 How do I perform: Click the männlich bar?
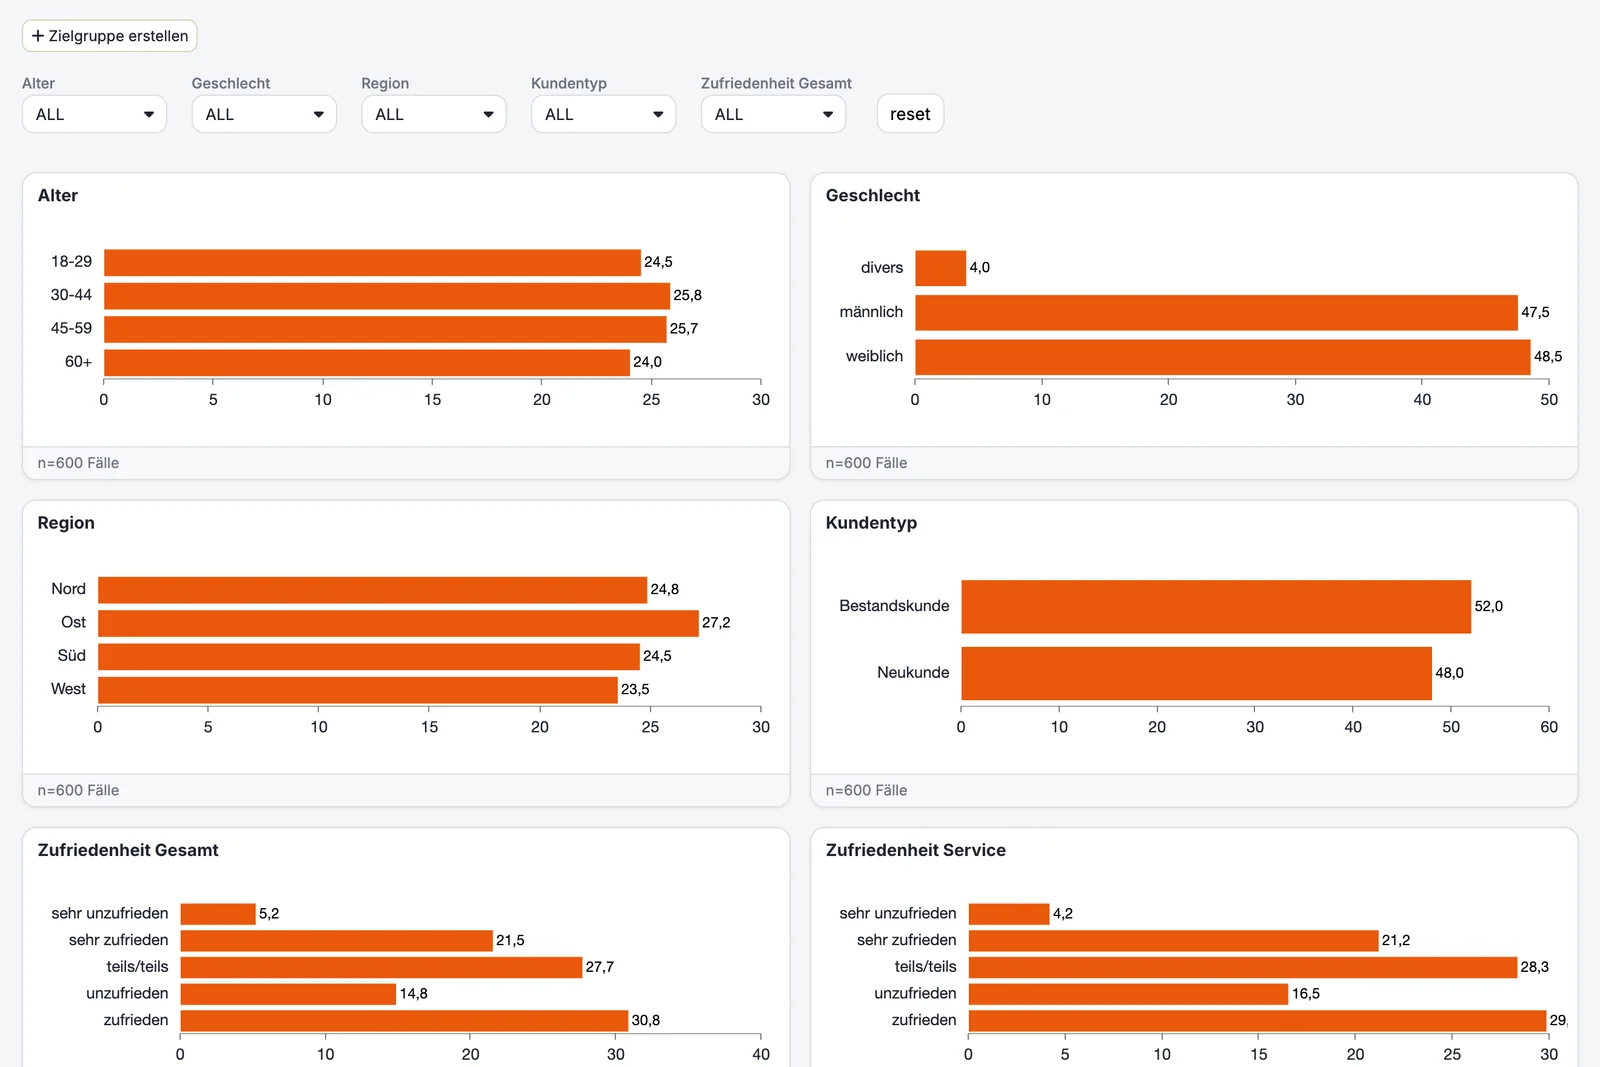[1216, 312]
